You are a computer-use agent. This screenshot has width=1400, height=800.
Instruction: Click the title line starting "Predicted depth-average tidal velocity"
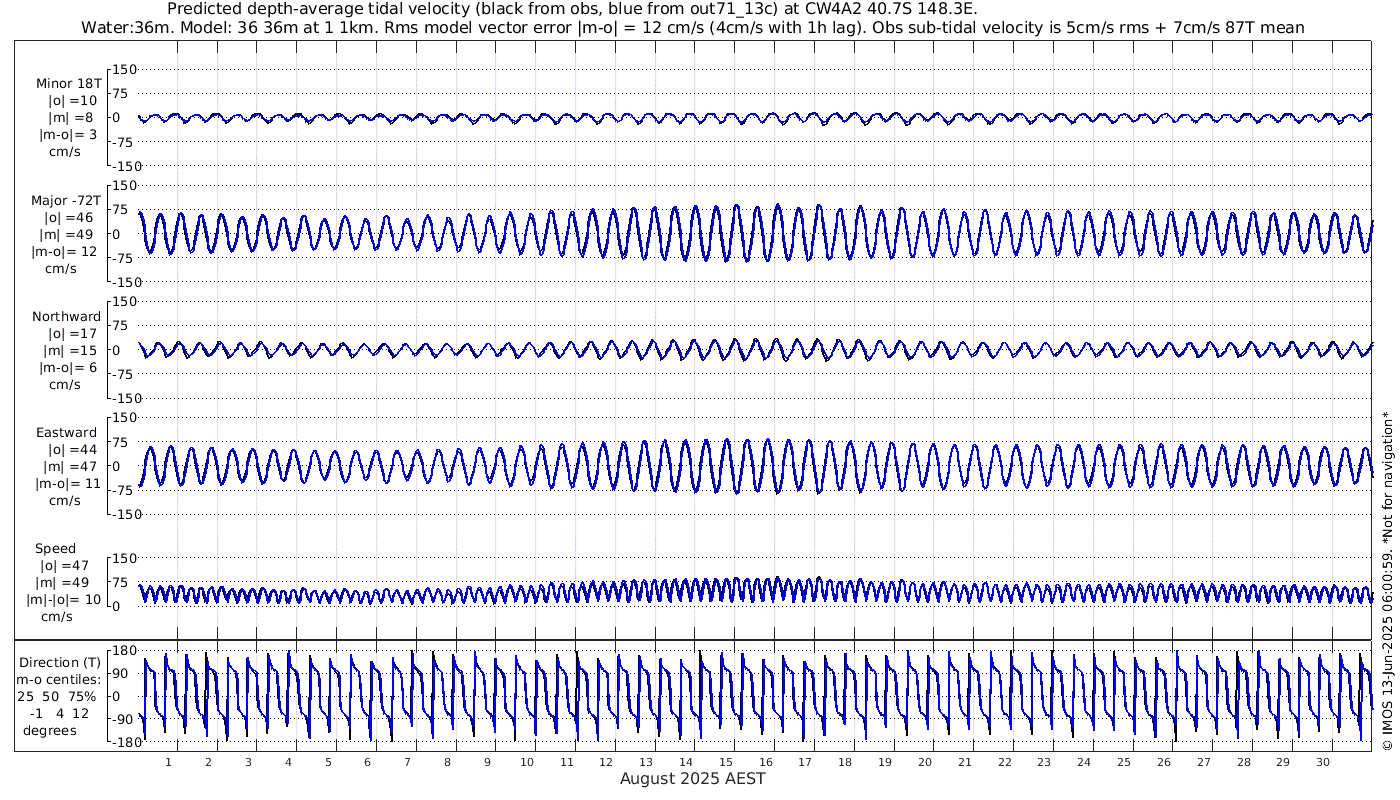(573, 9)
